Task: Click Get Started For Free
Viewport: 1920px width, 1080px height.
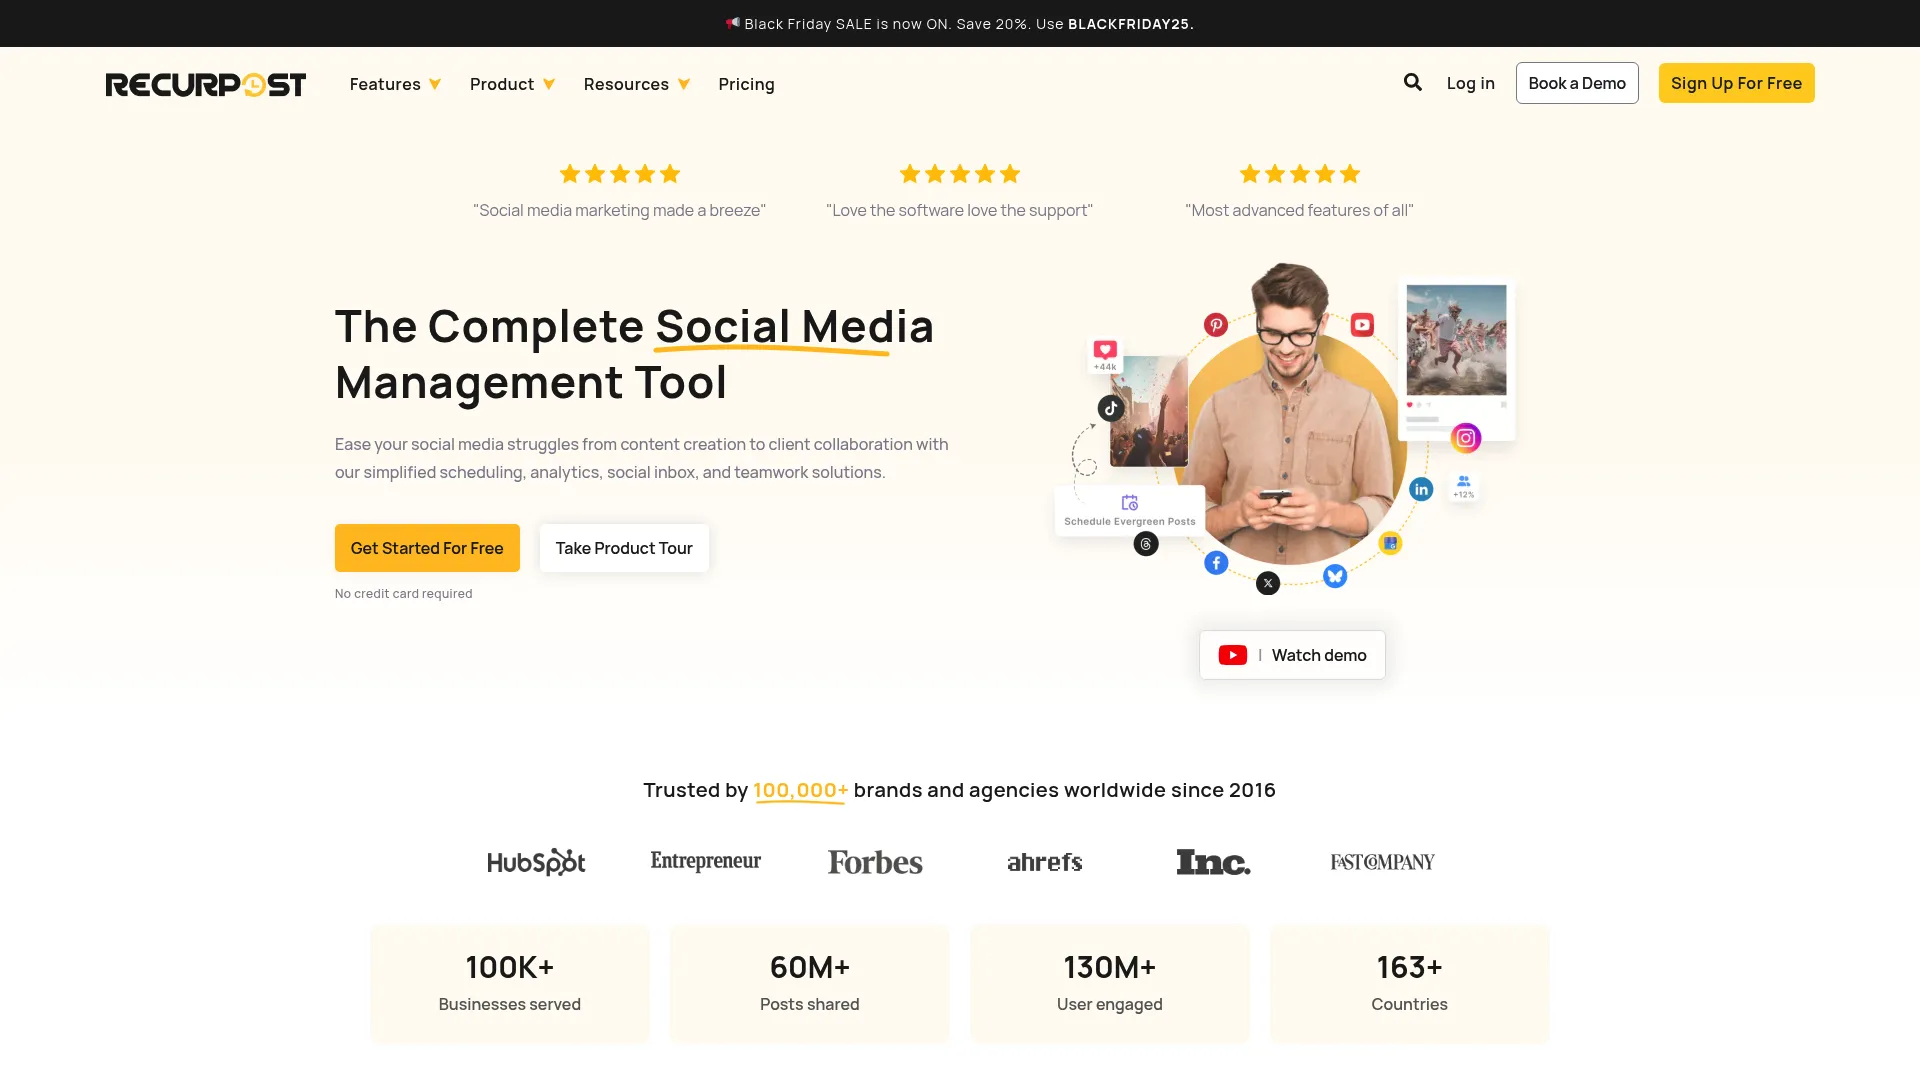Action: pyautogui.click(x=427, y=547)
